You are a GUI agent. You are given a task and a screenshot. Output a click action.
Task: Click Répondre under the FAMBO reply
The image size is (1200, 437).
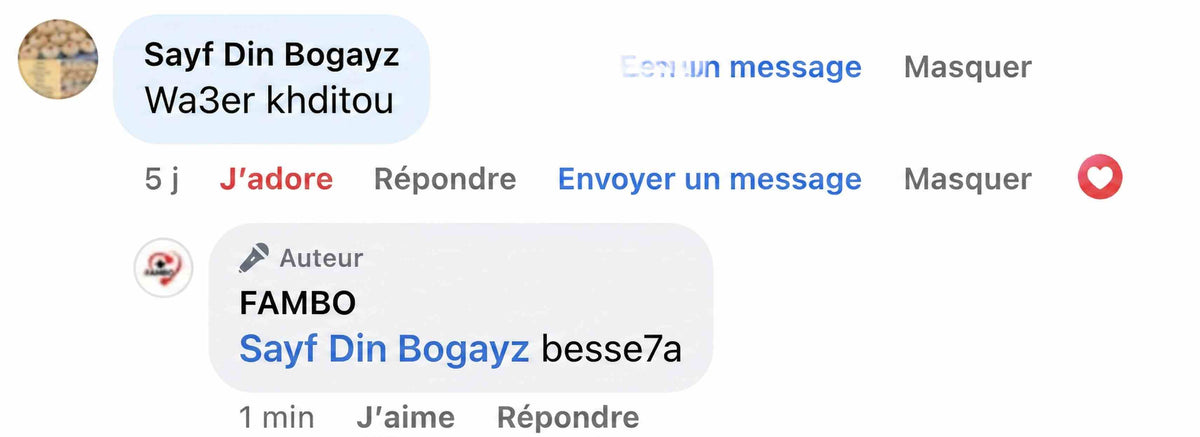click(568, 416)
